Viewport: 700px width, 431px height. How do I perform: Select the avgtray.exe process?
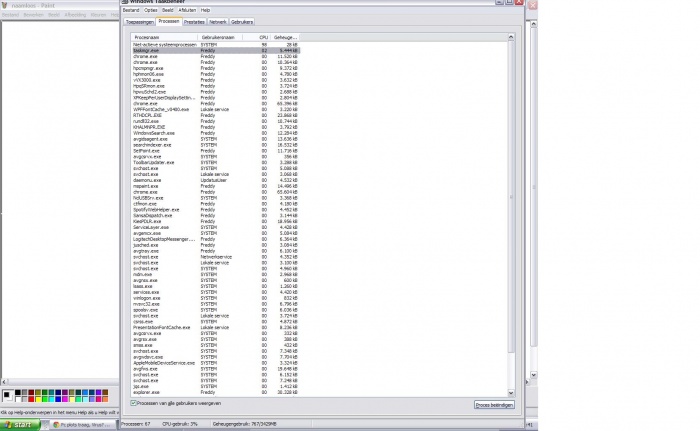pos(216,251)
